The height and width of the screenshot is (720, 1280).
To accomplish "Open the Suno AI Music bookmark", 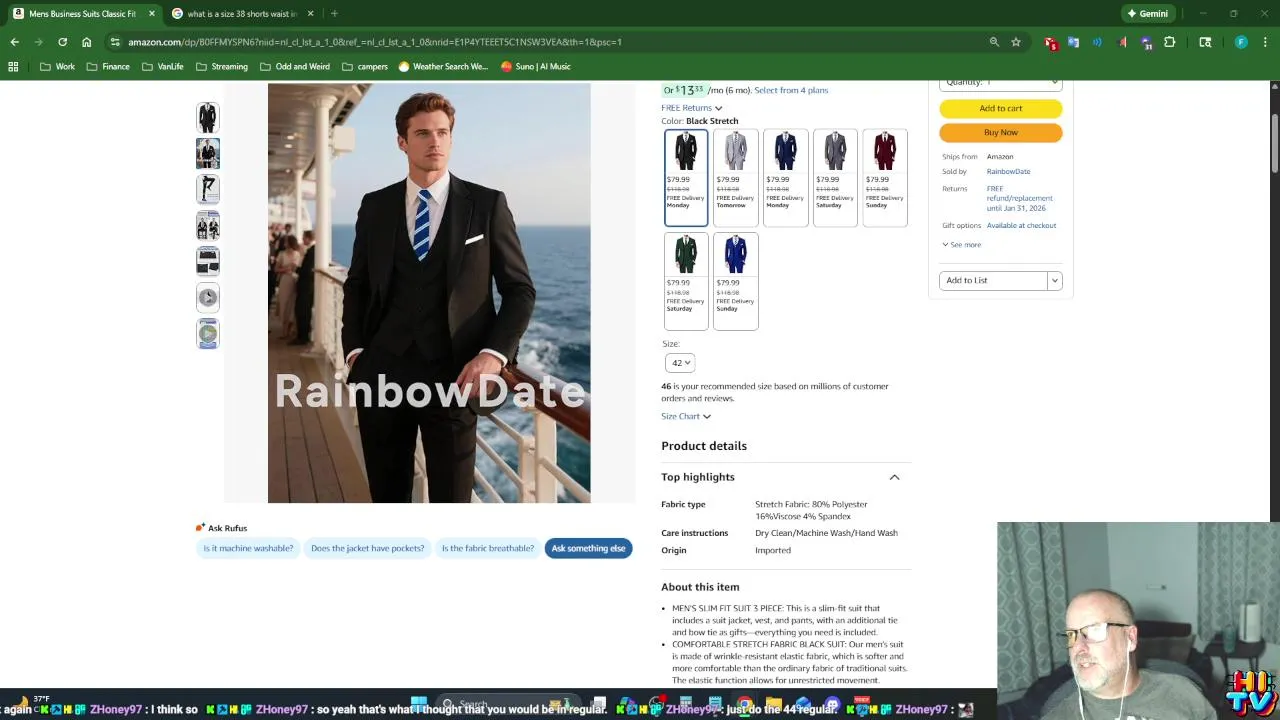I will click(x=536, y=67).
